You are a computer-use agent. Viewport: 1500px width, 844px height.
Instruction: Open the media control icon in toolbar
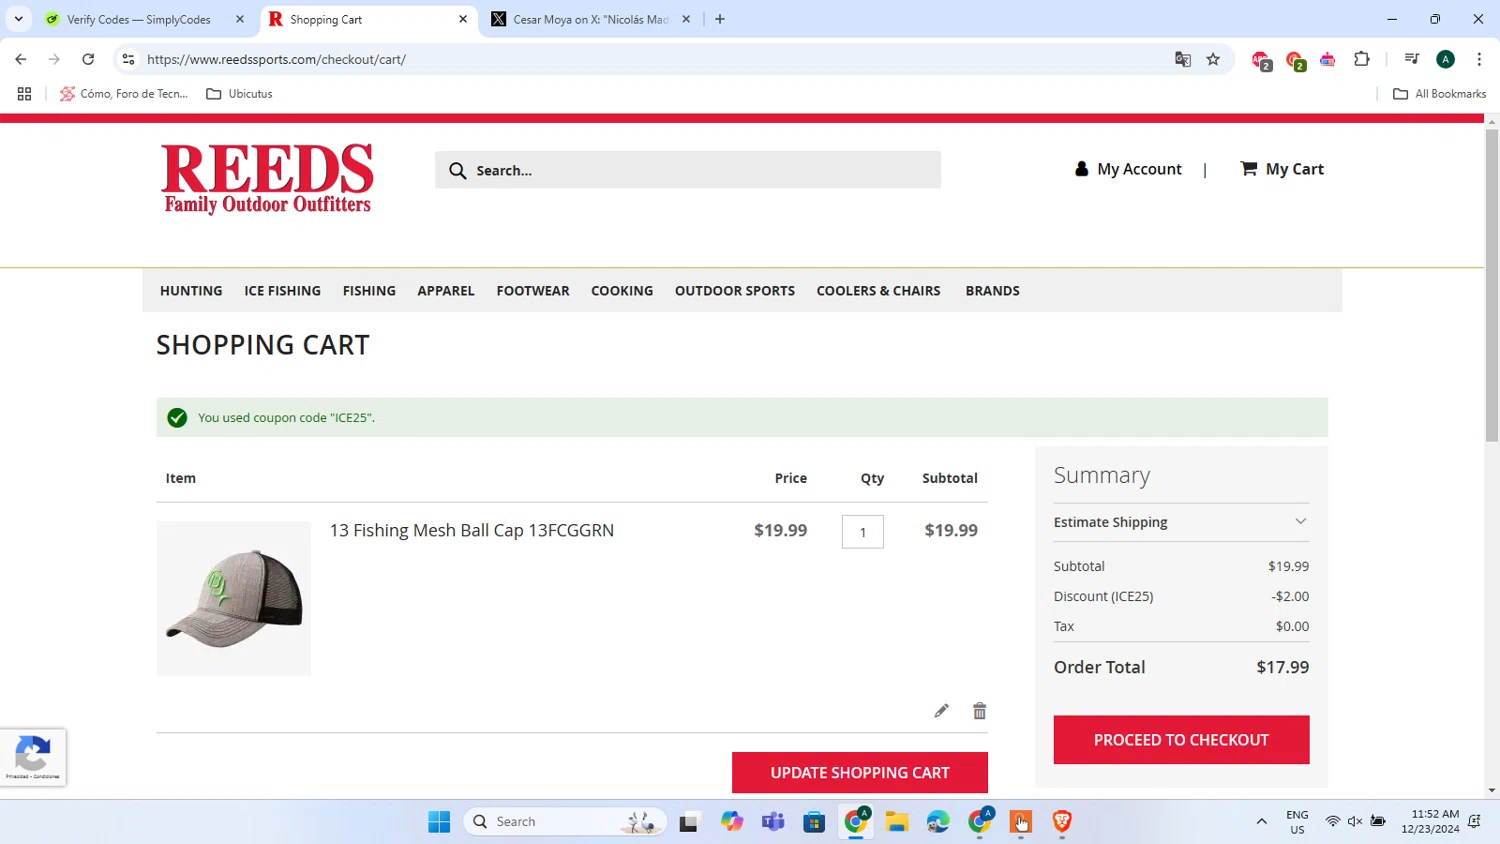pos(1411,59)
